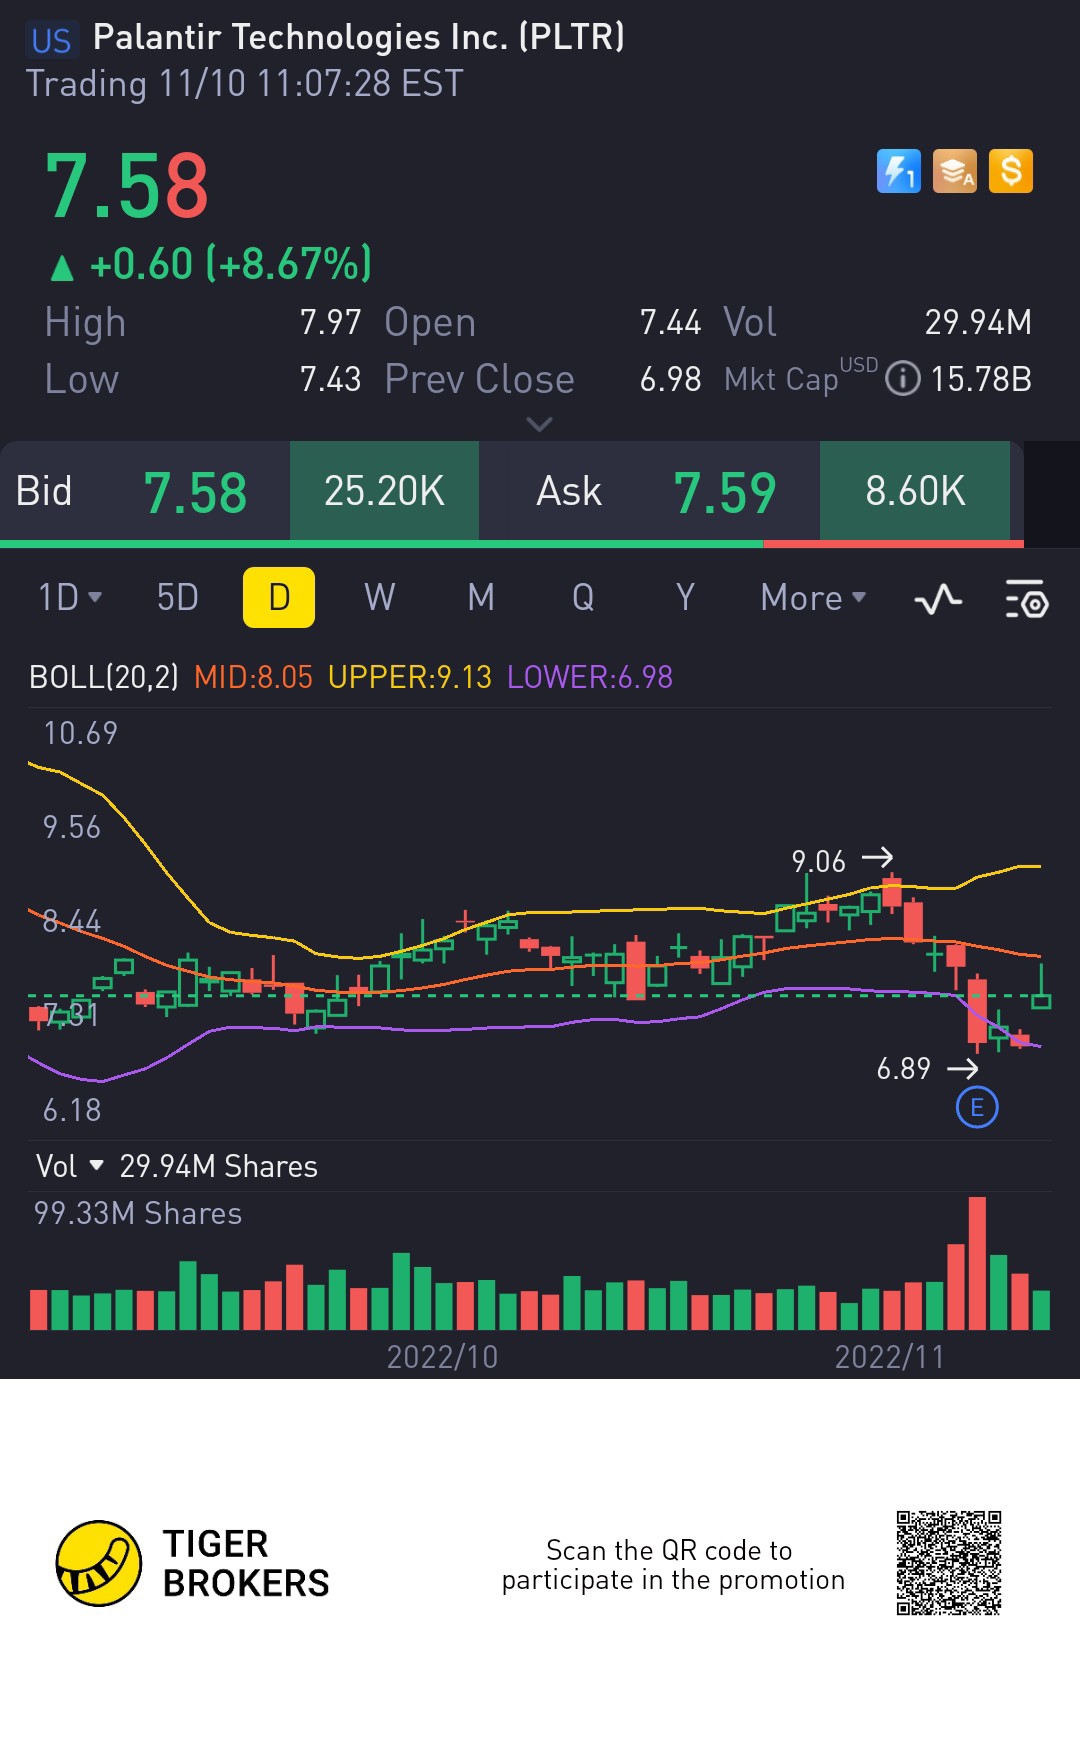Image resolution: width=1080 pixels, height=1749 pixels.
Task: Tap the Ask price 7.59
Action: click(725, 493)
